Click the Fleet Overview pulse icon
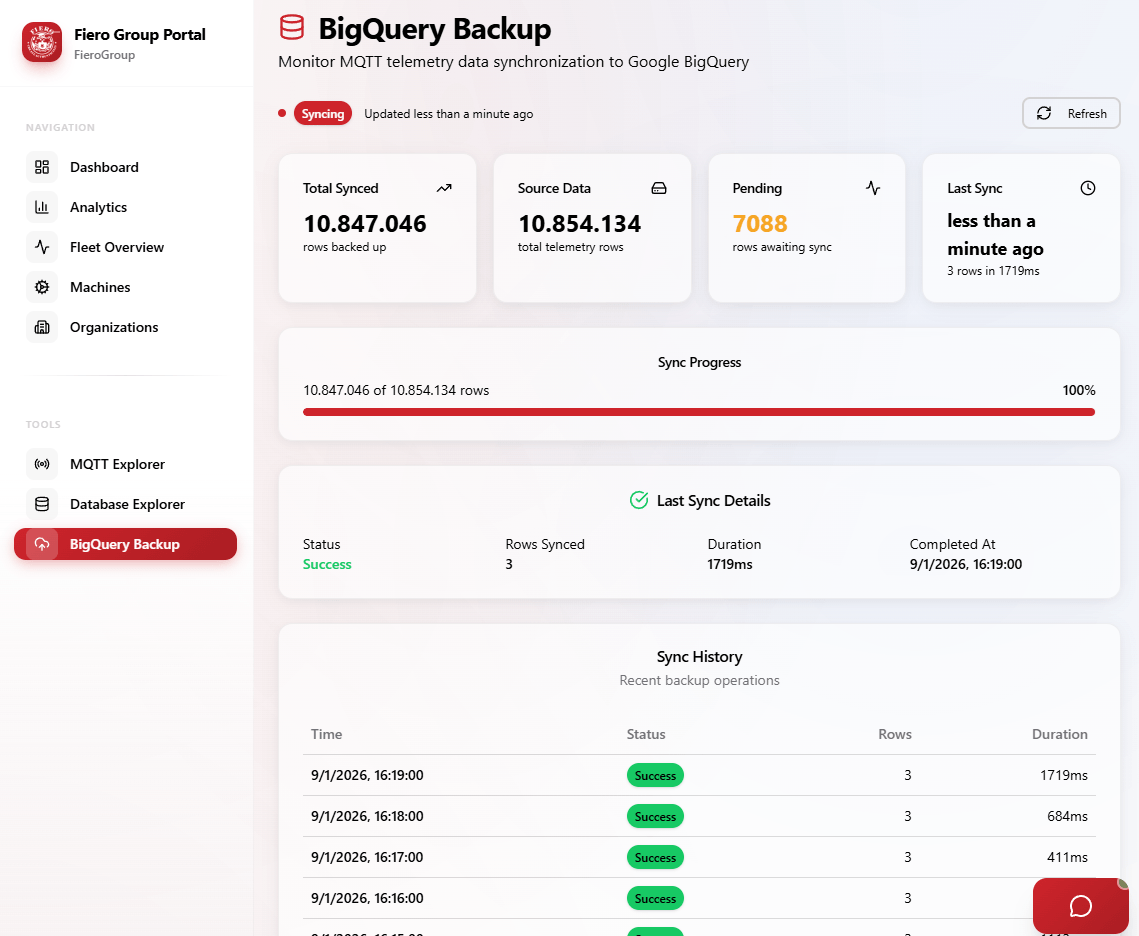Viewport: 1139px width, 936px height. (42, 247)
